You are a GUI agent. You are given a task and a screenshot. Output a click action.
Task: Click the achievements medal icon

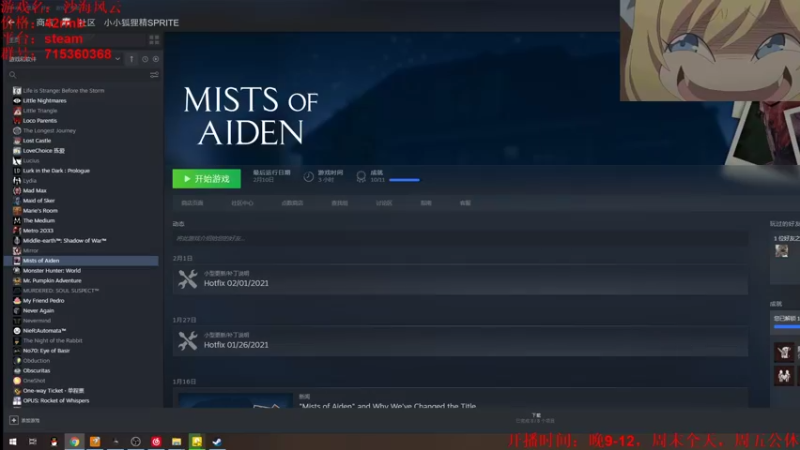pos(361,177)
